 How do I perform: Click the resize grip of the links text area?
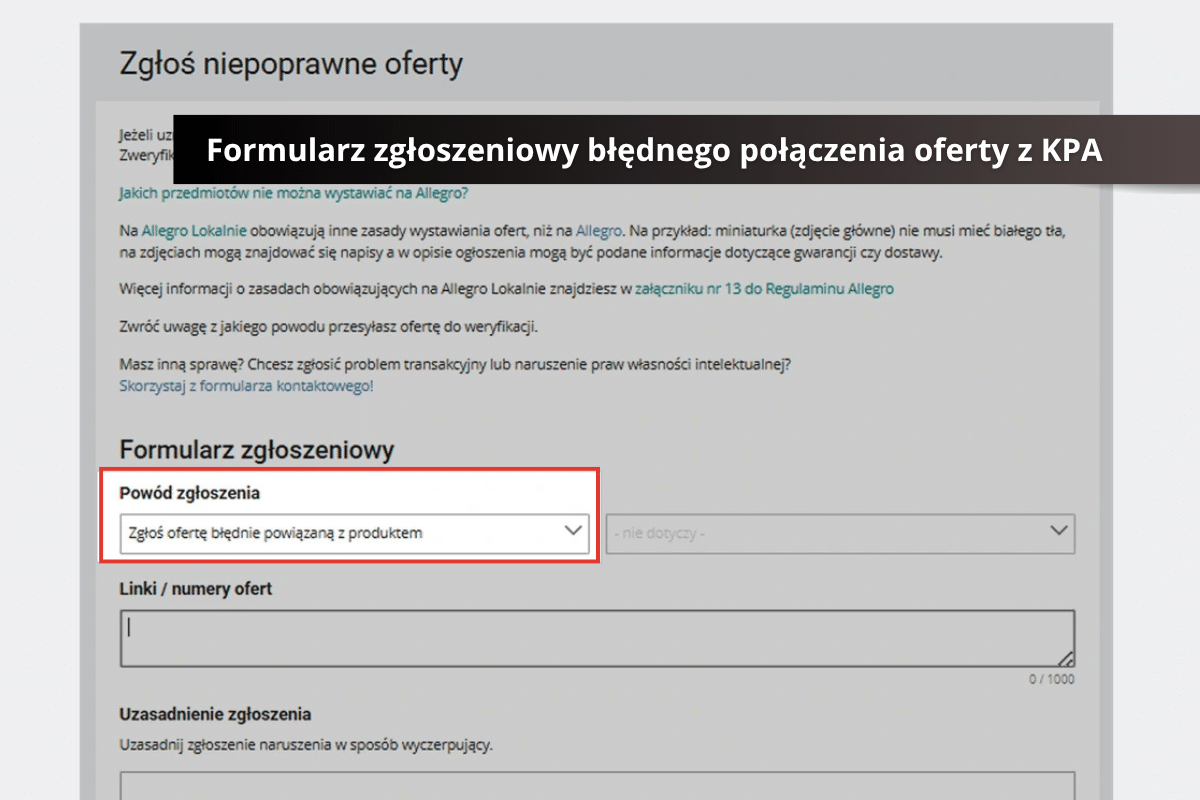pos(1067,658)
